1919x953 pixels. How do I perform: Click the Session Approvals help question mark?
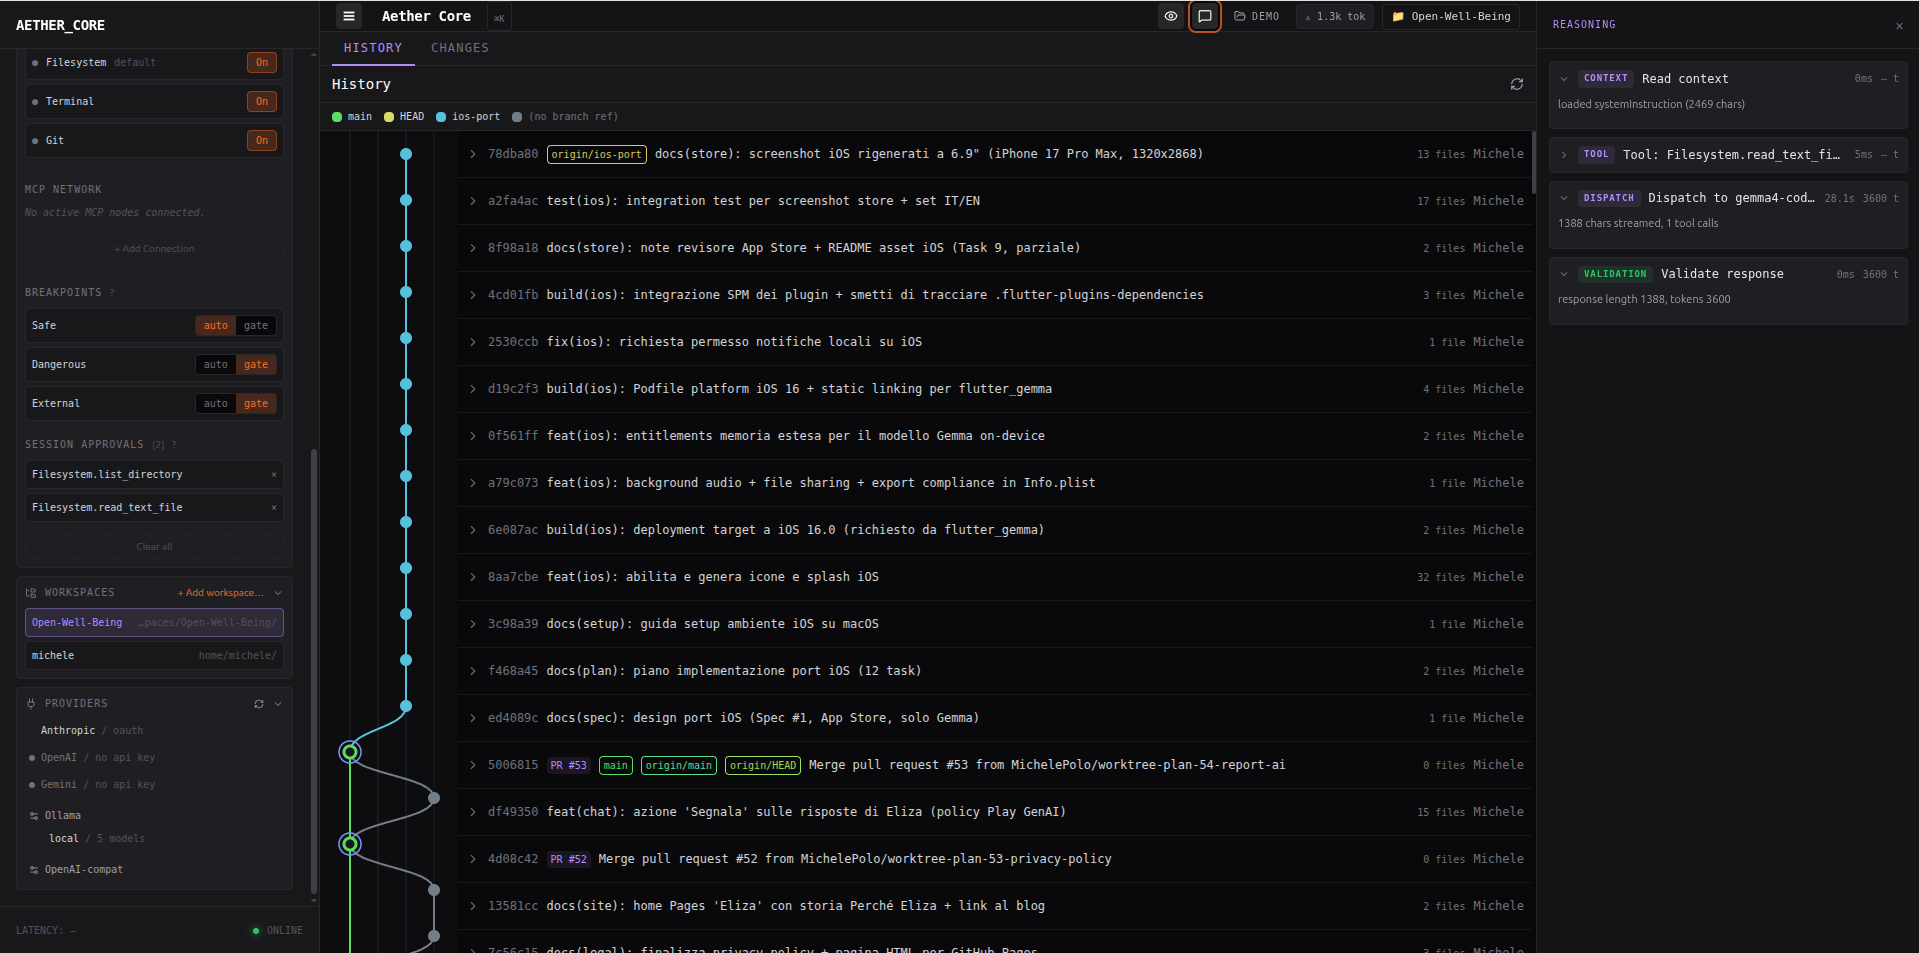[x=174, y=445]
